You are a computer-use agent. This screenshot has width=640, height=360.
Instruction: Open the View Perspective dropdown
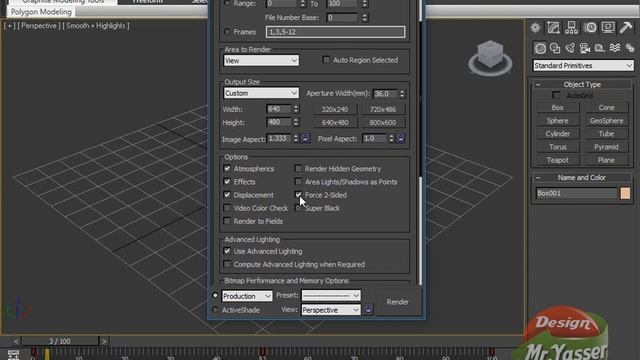click(x=331, y=310)
